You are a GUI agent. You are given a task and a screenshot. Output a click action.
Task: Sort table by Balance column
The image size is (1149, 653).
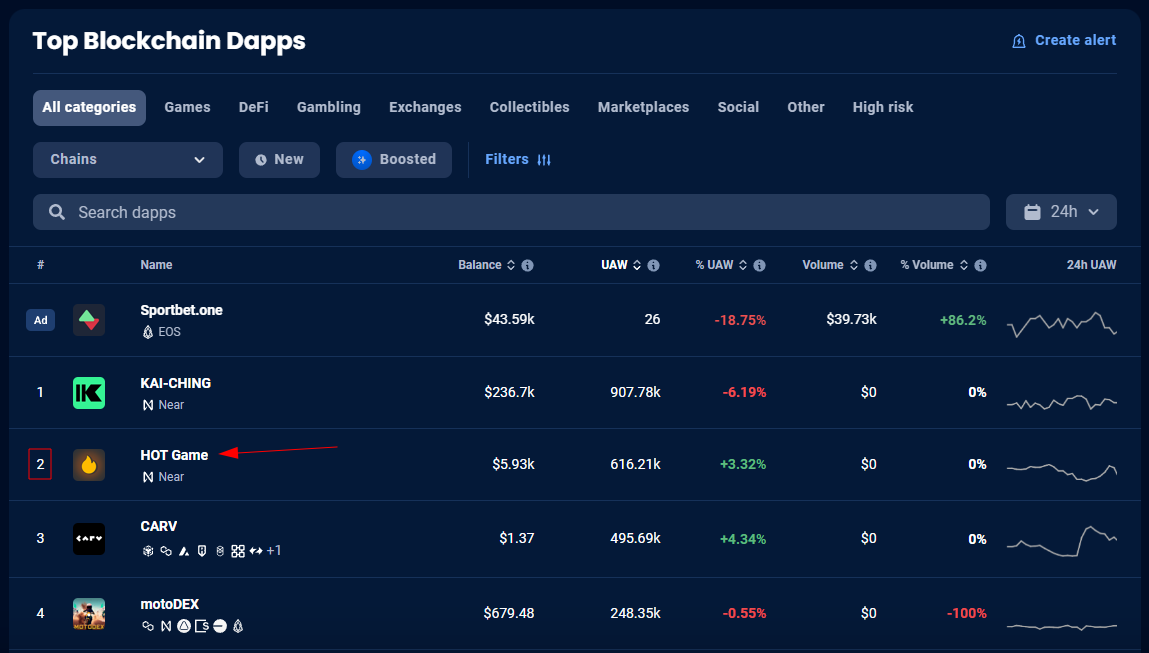coord(487,265)
